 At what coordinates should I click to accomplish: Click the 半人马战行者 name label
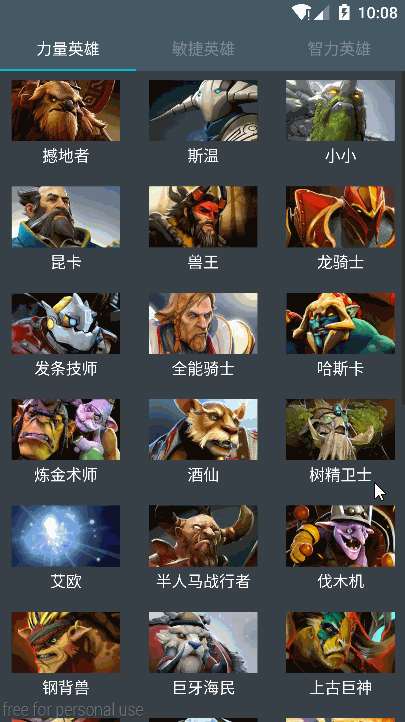pos(203,581)
